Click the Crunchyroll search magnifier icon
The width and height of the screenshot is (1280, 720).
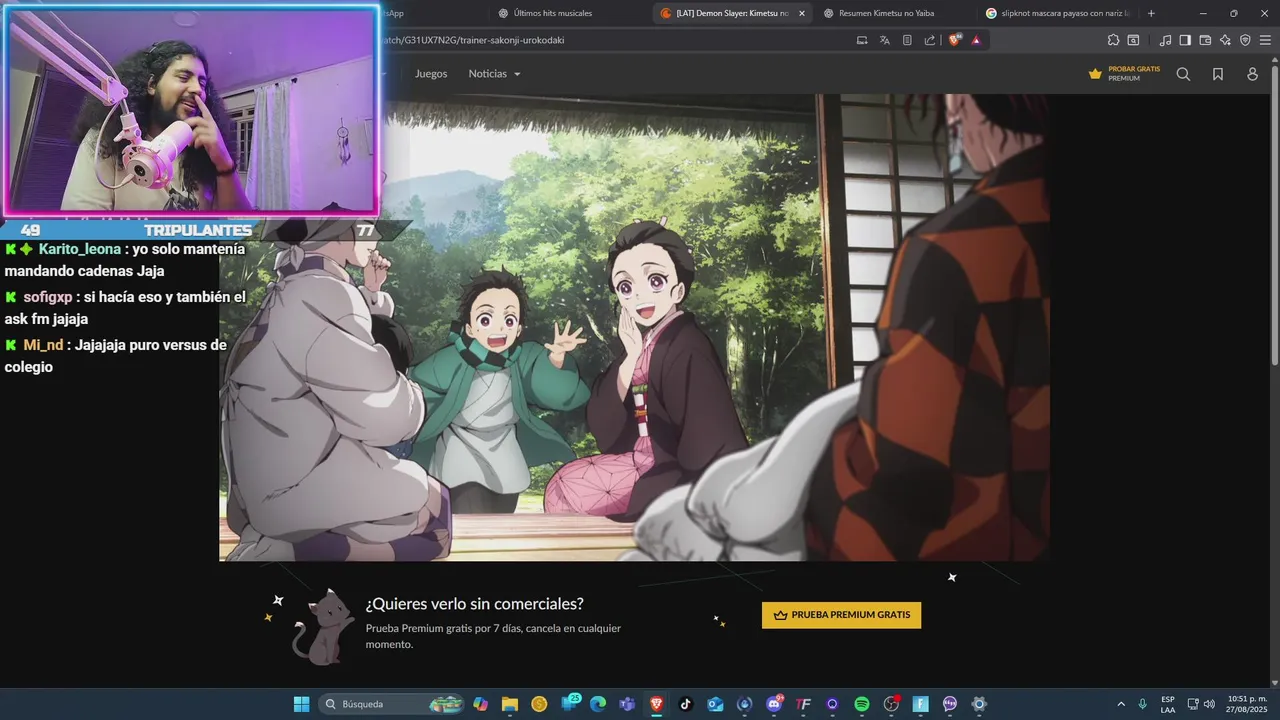(1183, 74)
